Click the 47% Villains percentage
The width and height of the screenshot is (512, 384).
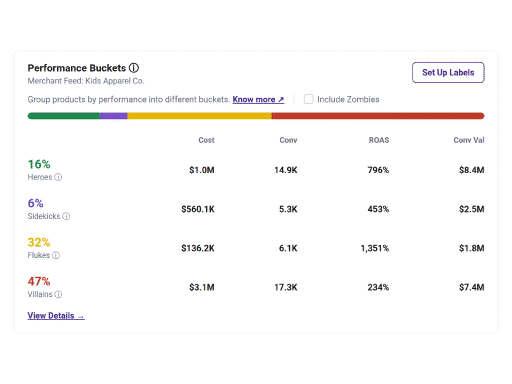39,281
